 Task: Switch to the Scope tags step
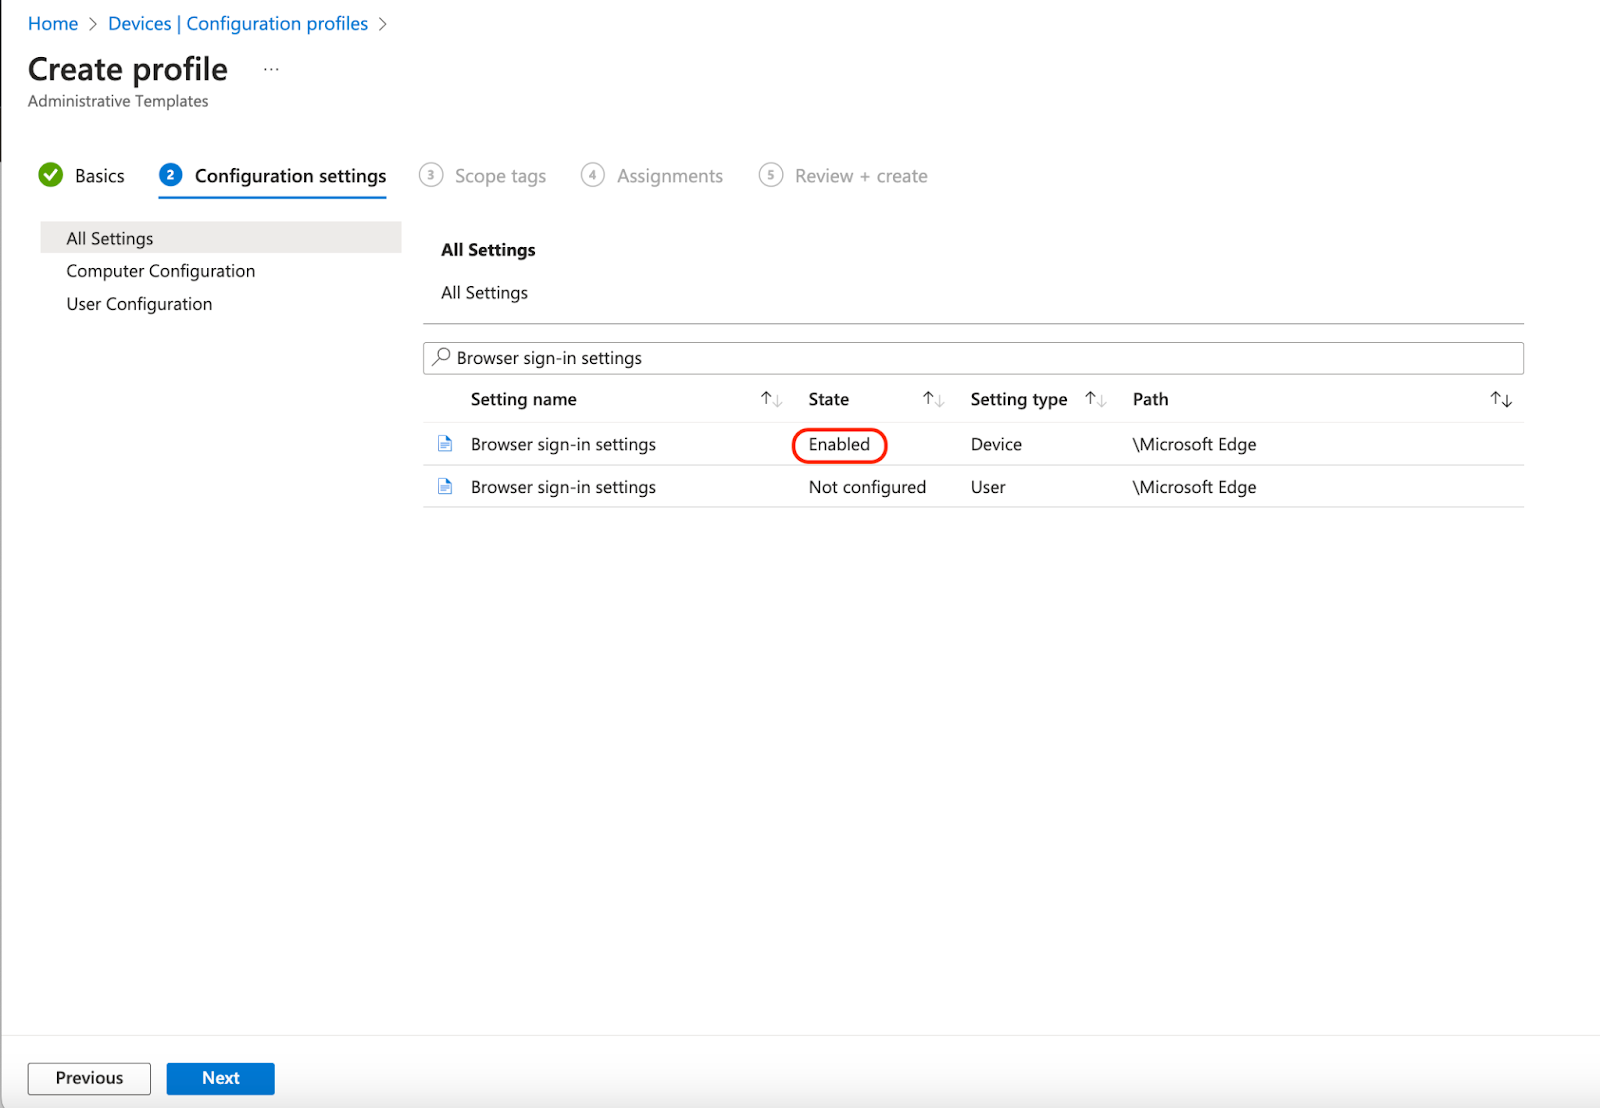tap(499, 175)
